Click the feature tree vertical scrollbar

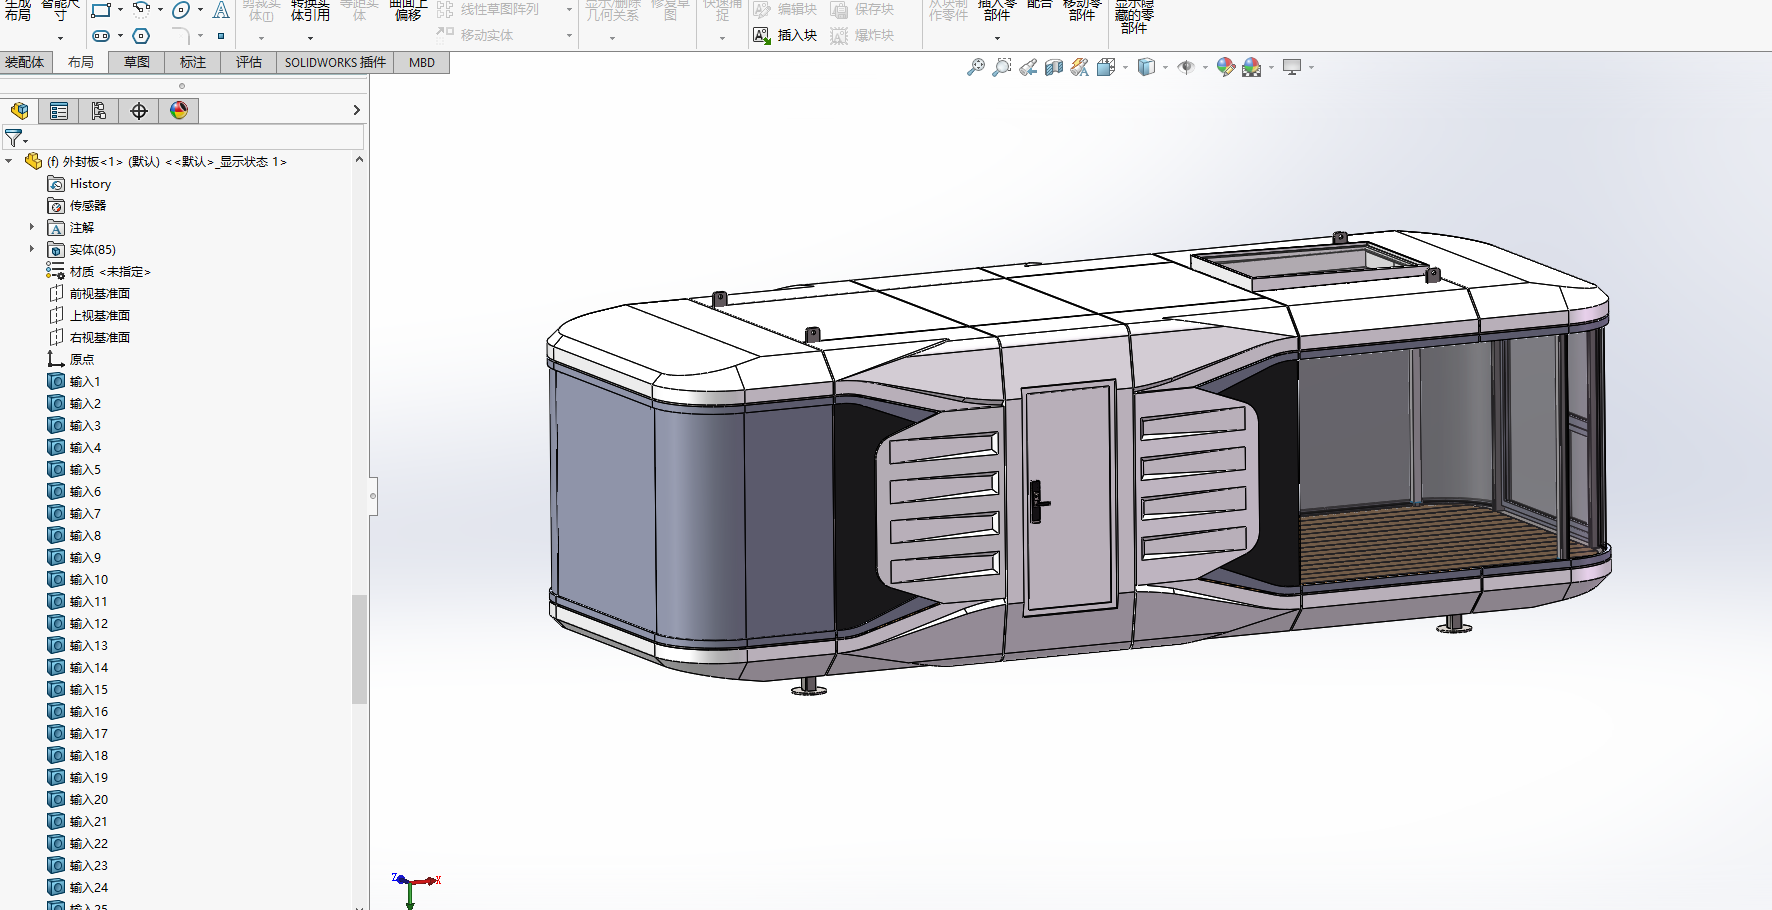[x=359, y=650]
